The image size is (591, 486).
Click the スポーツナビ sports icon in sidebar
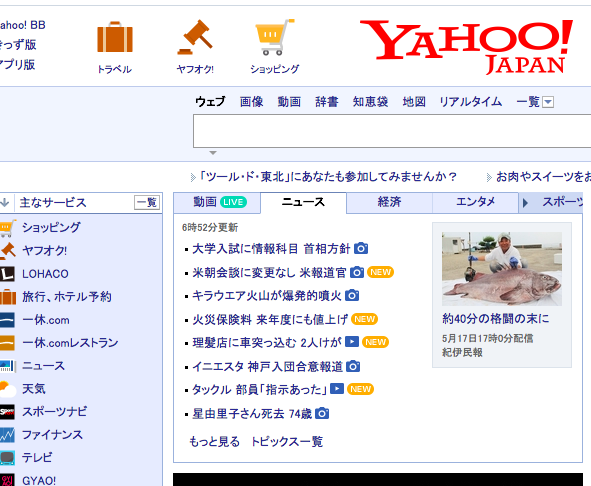tap(7, 412)
